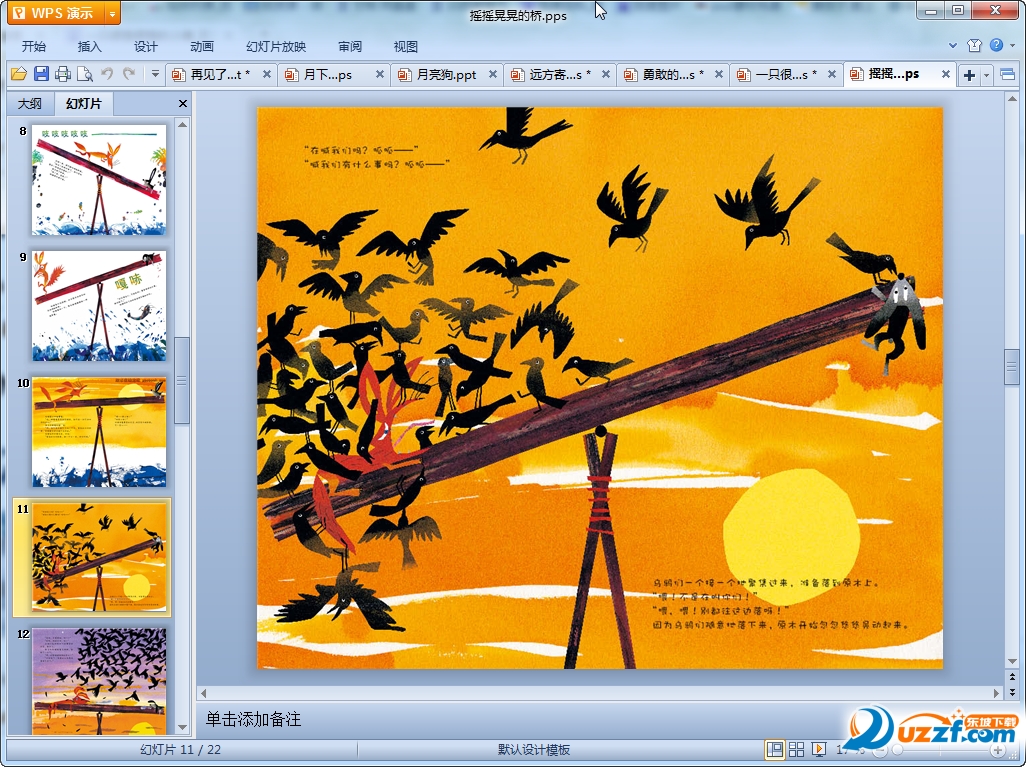This screenshot has height=767, width=1026.
Task: Select slide 9 thumbnail
Action: [x=99, y=306]
